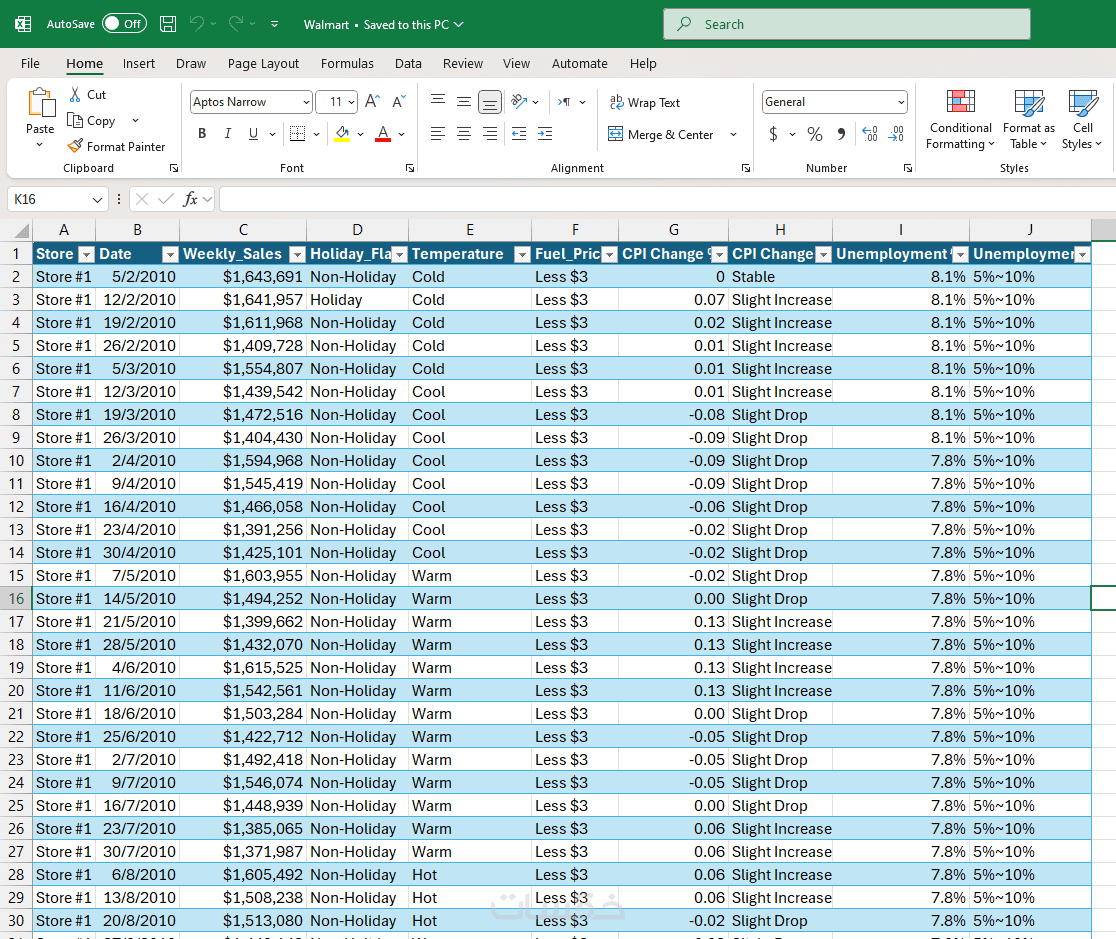Open the Temperature column filter dropdown
This screenshot has height=939, width=1116.
pyautogui.click(x=521, y=255)
